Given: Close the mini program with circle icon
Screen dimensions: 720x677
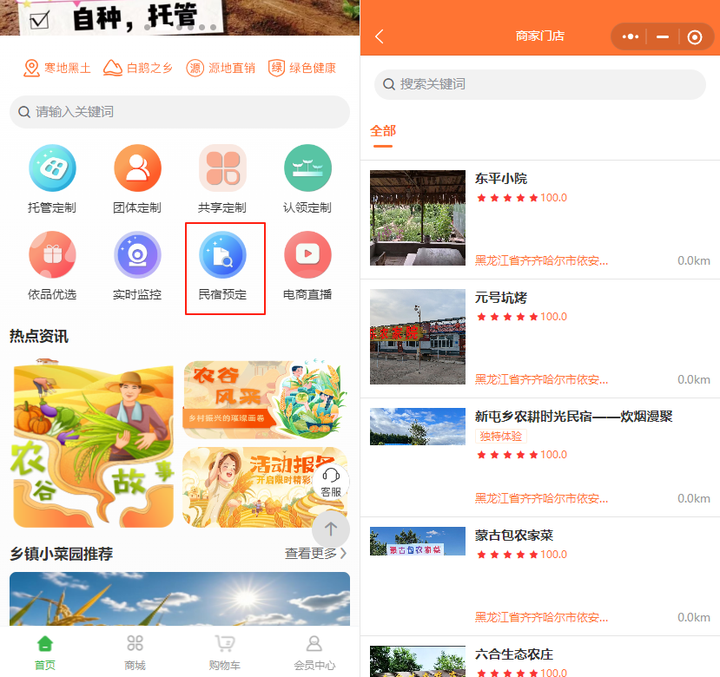Looking at the screenshot, I should tap(694, 37).
